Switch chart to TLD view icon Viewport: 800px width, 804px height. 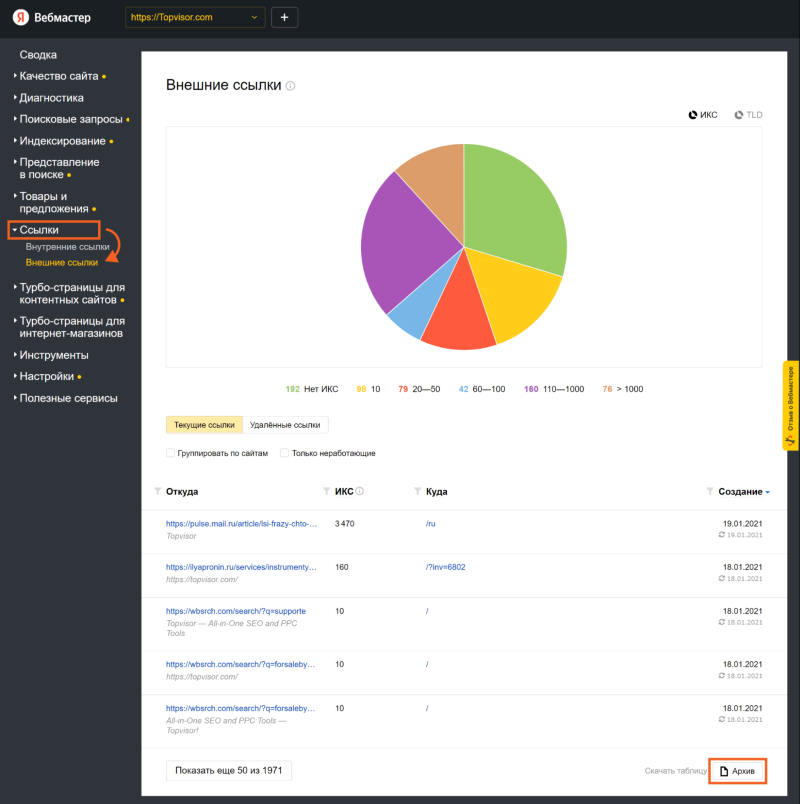click(739, 115)
